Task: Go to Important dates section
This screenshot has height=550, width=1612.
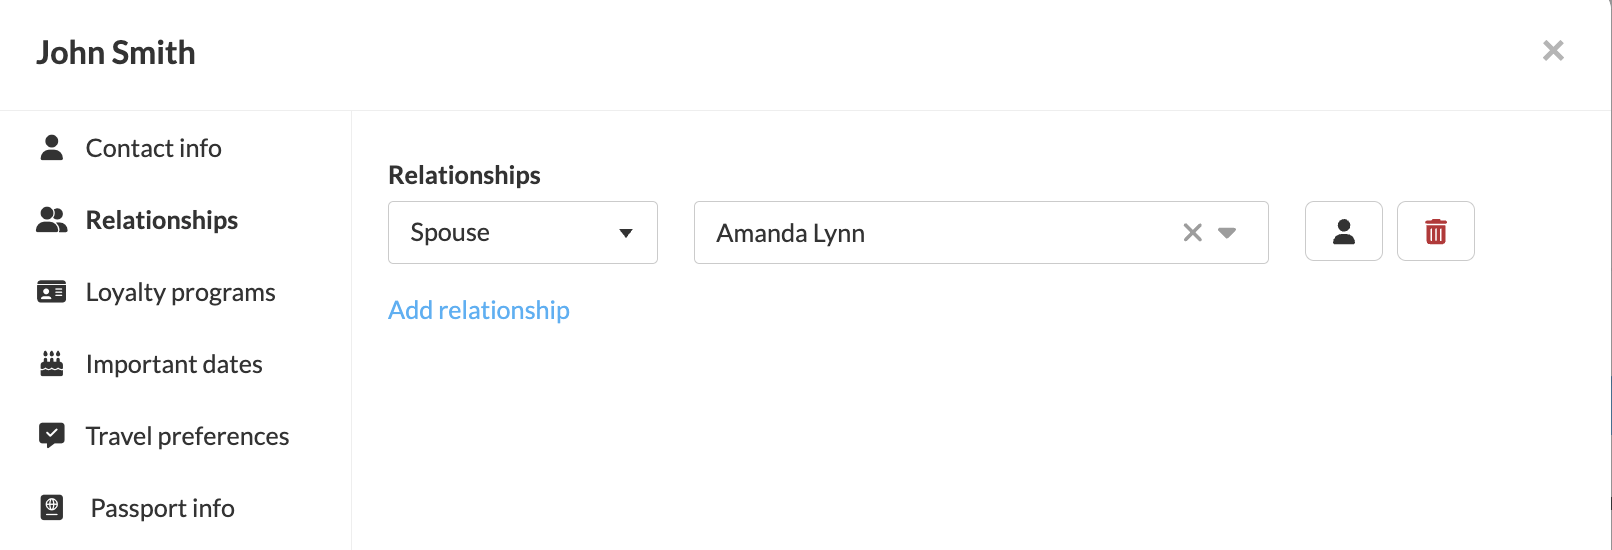Action: tap(174, 364)
